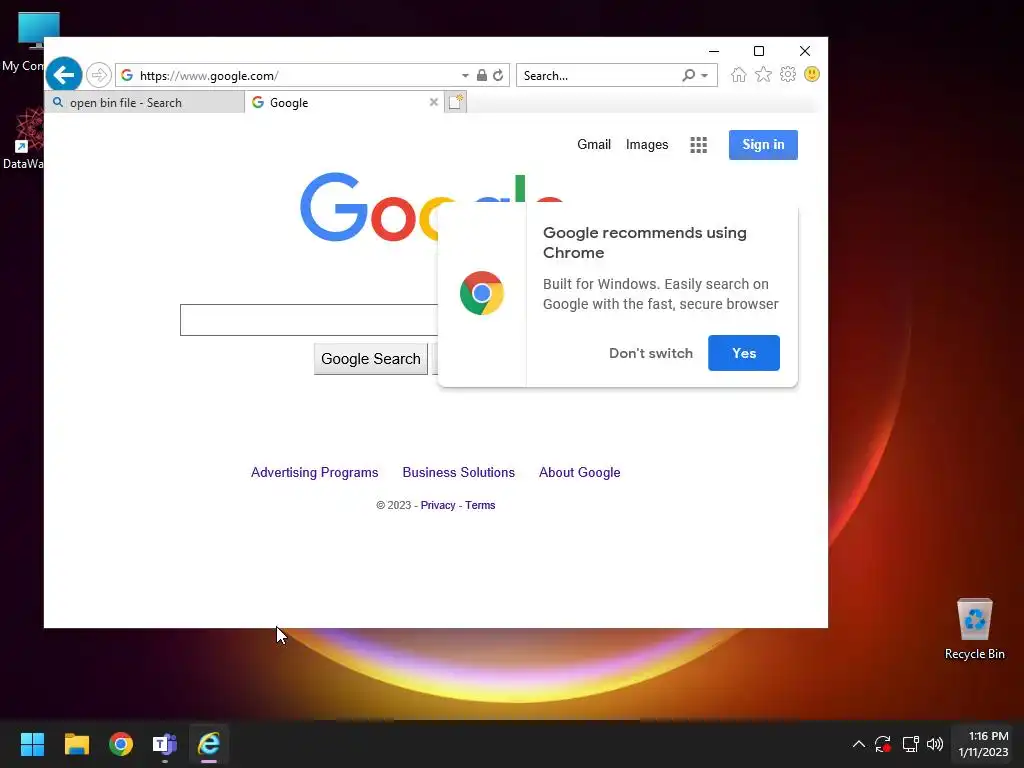1024x768 pixels.
Task: Open Microsoft Teams from the taskbar
Action: 165,744
